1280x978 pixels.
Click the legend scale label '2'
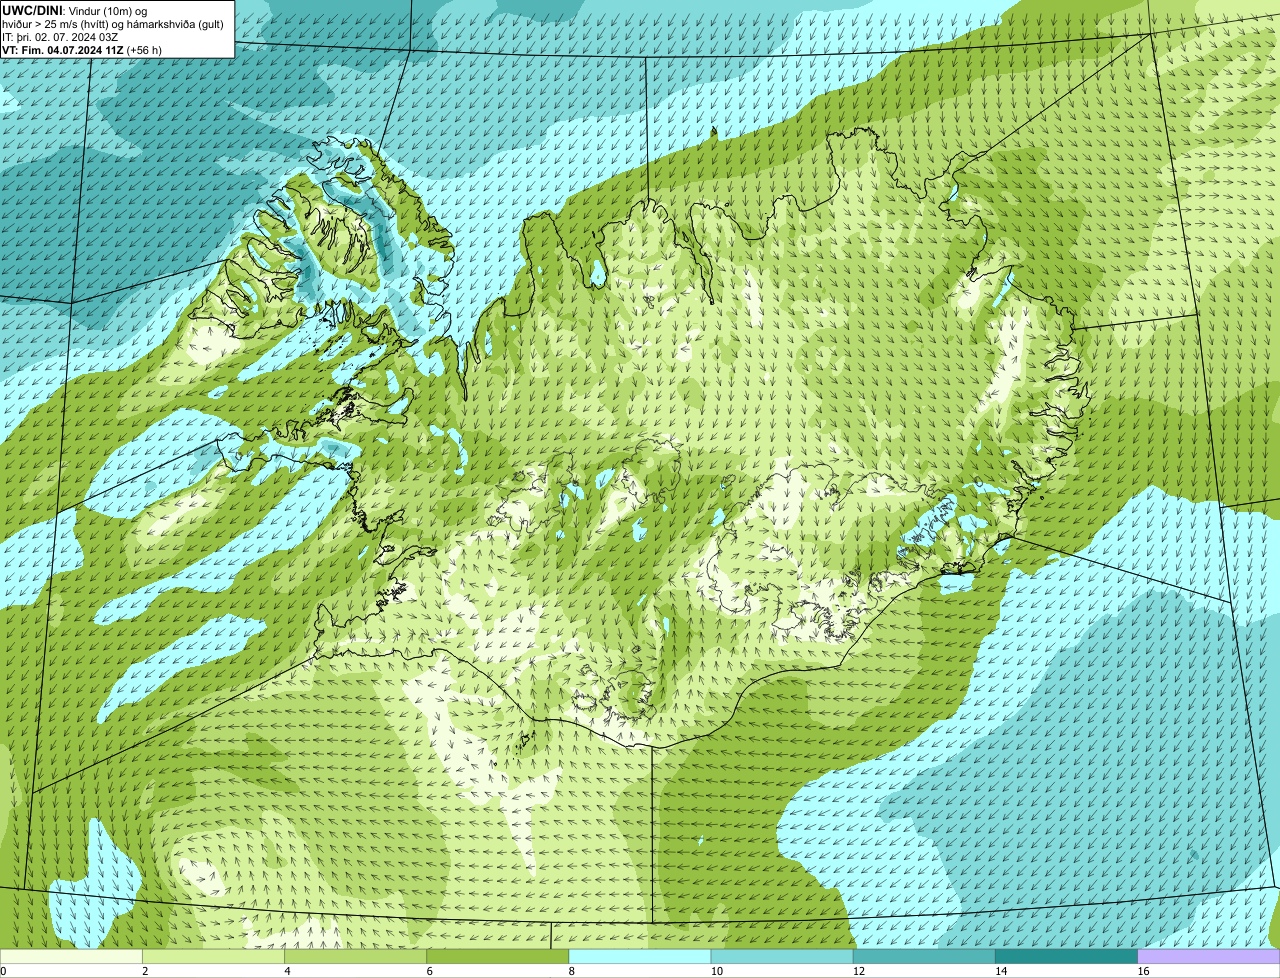pyautogui.click(x=145, y=971)
